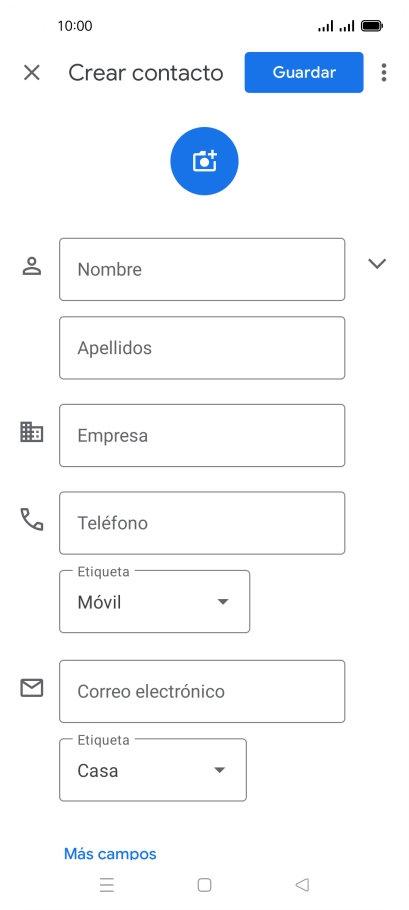
Task: Focus the Apellidos input field
Action: (202, 348)
